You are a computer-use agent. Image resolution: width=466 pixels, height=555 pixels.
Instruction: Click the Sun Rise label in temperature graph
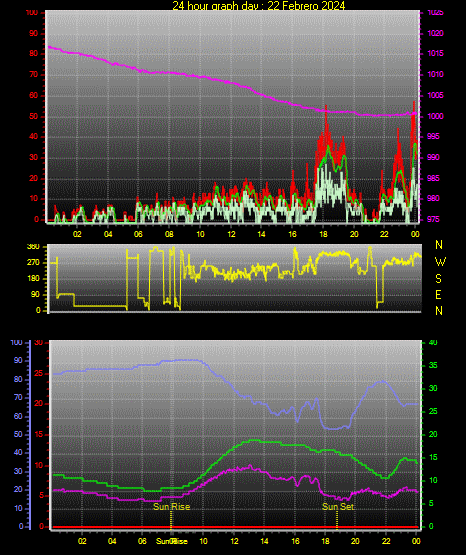pos(172,507)
